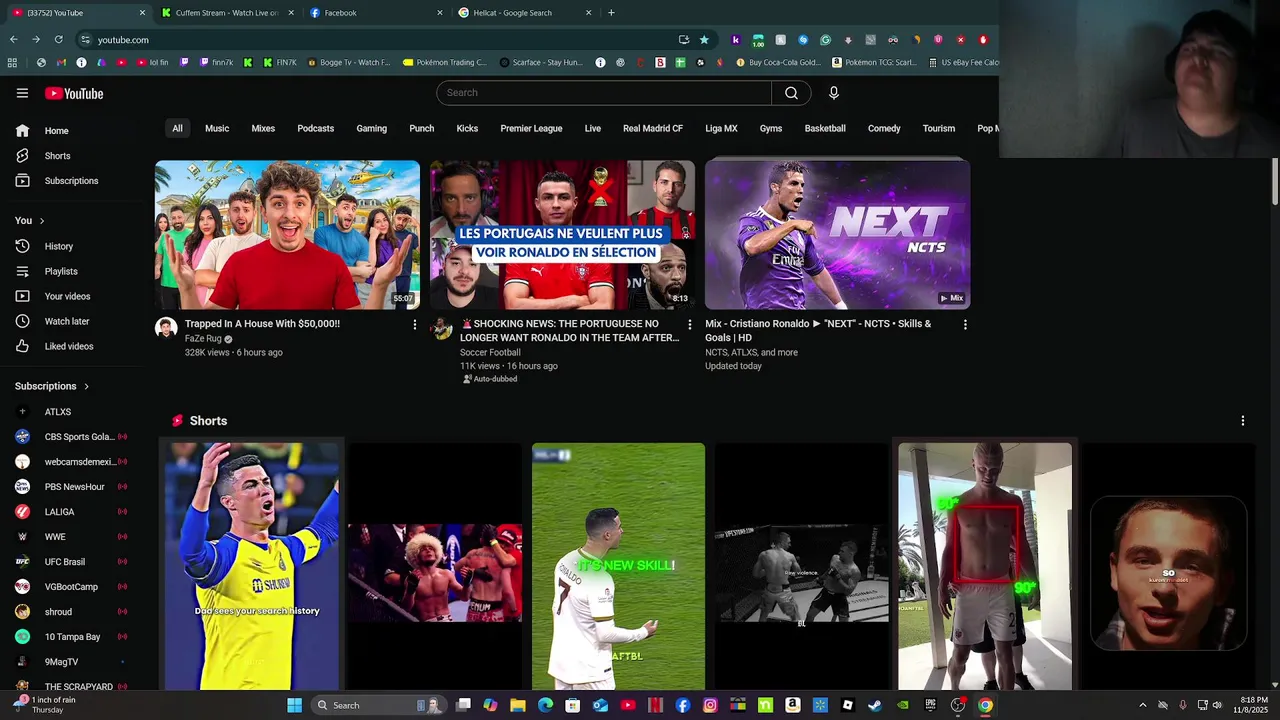Close the Facebook tab

click(x=440, y=13)
